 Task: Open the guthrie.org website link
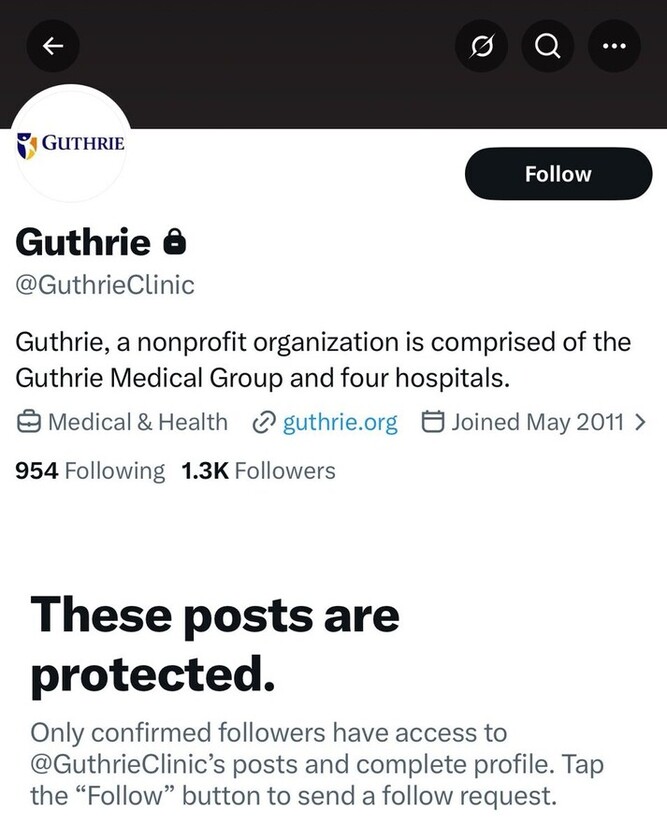coord(340,423)
